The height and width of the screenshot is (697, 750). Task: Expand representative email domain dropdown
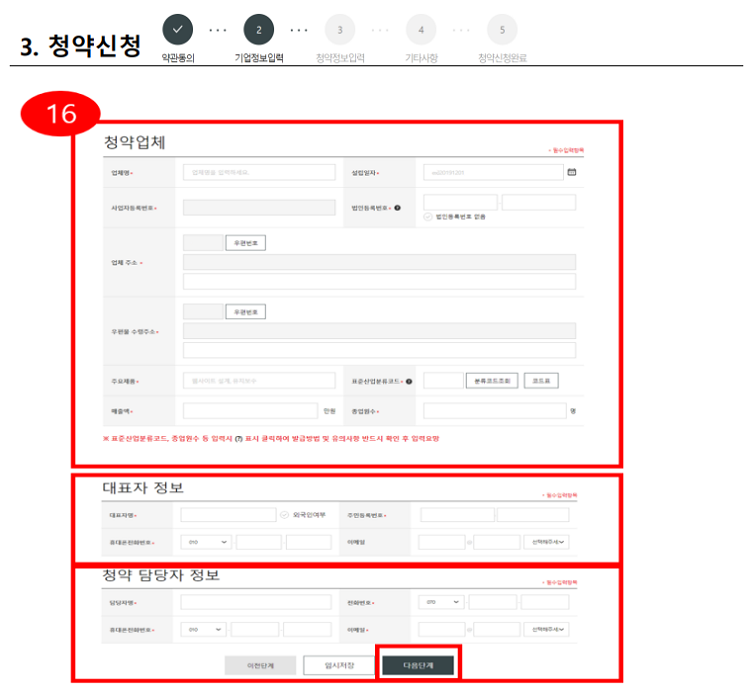pos(546,542)
